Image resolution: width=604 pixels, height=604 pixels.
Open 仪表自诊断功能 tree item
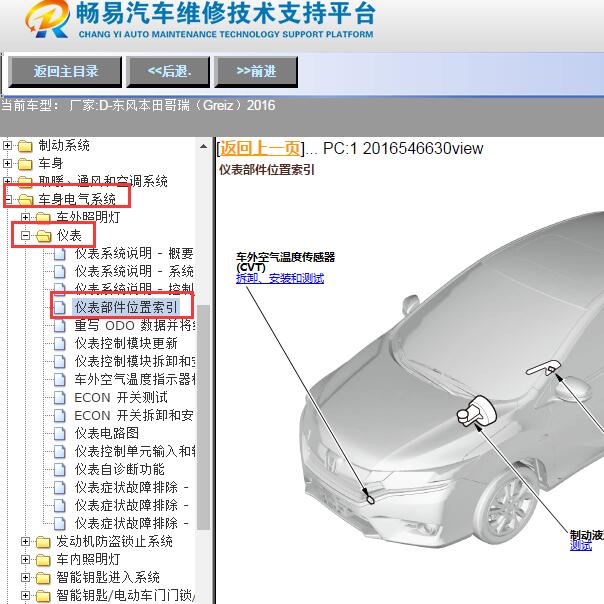point(120,470)
